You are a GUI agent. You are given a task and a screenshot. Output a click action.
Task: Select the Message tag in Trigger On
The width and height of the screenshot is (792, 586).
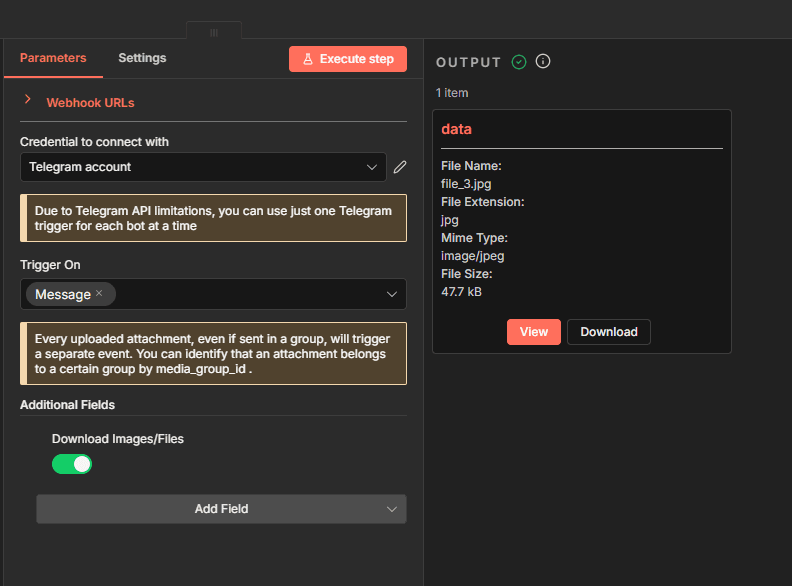pyautogui.click(x=62, y=294)
